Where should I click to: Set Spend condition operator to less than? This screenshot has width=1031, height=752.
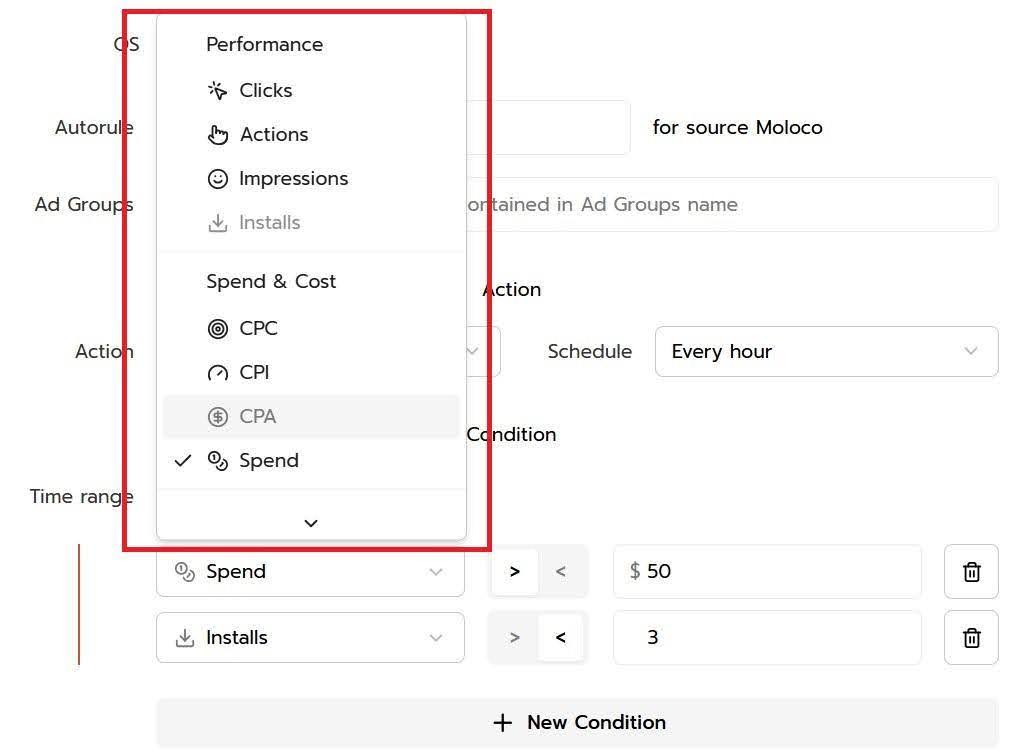[x=561, y=572]
